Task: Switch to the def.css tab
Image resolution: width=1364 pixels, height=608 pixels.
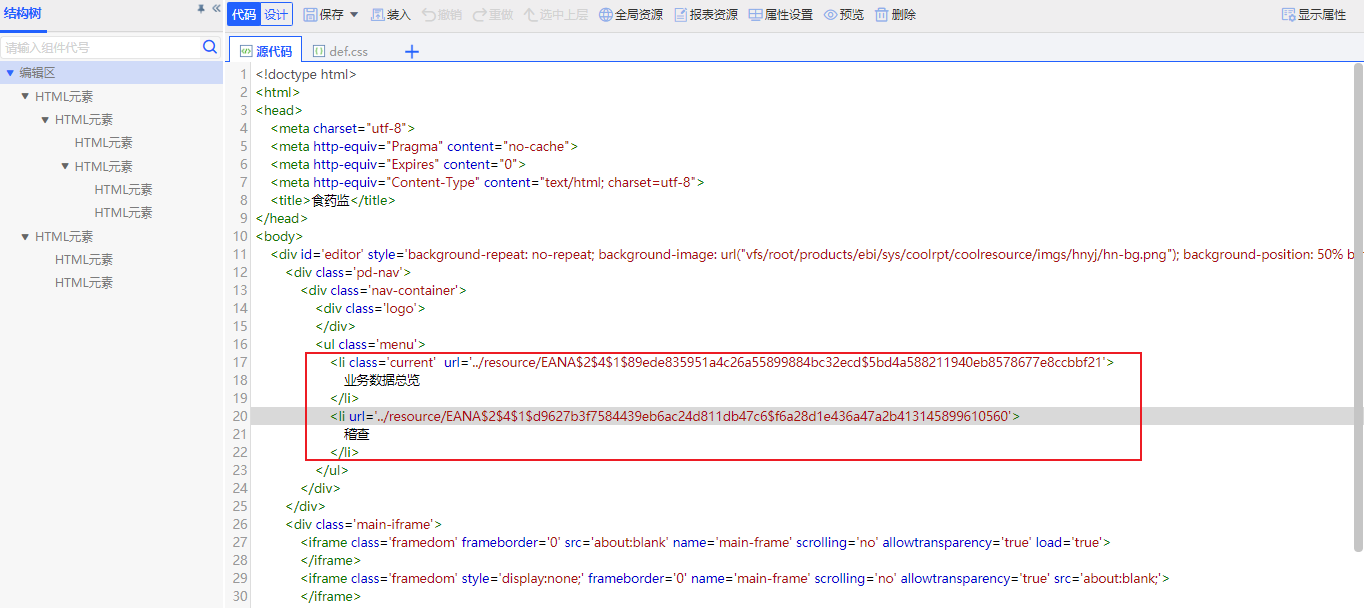Action: 340,51
